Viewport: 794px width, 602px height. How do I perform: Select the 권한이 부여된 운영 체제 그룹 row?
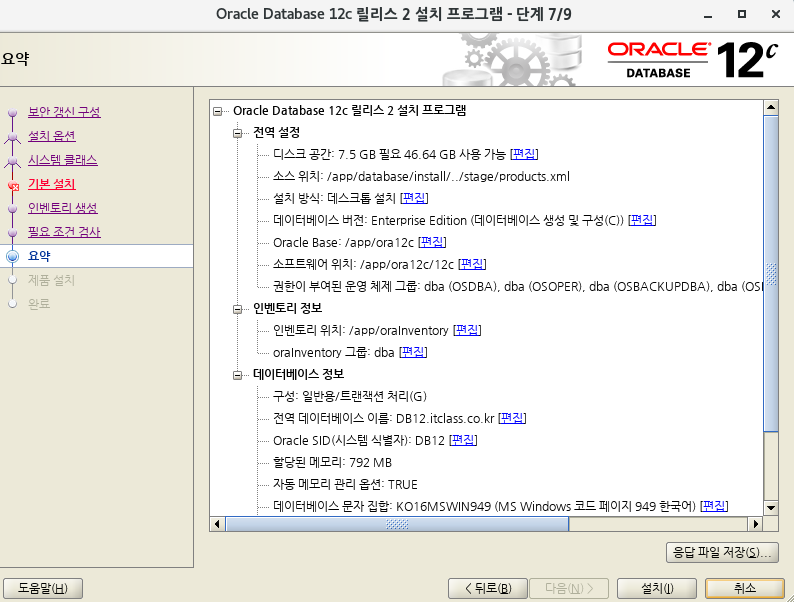coord(518,286)
